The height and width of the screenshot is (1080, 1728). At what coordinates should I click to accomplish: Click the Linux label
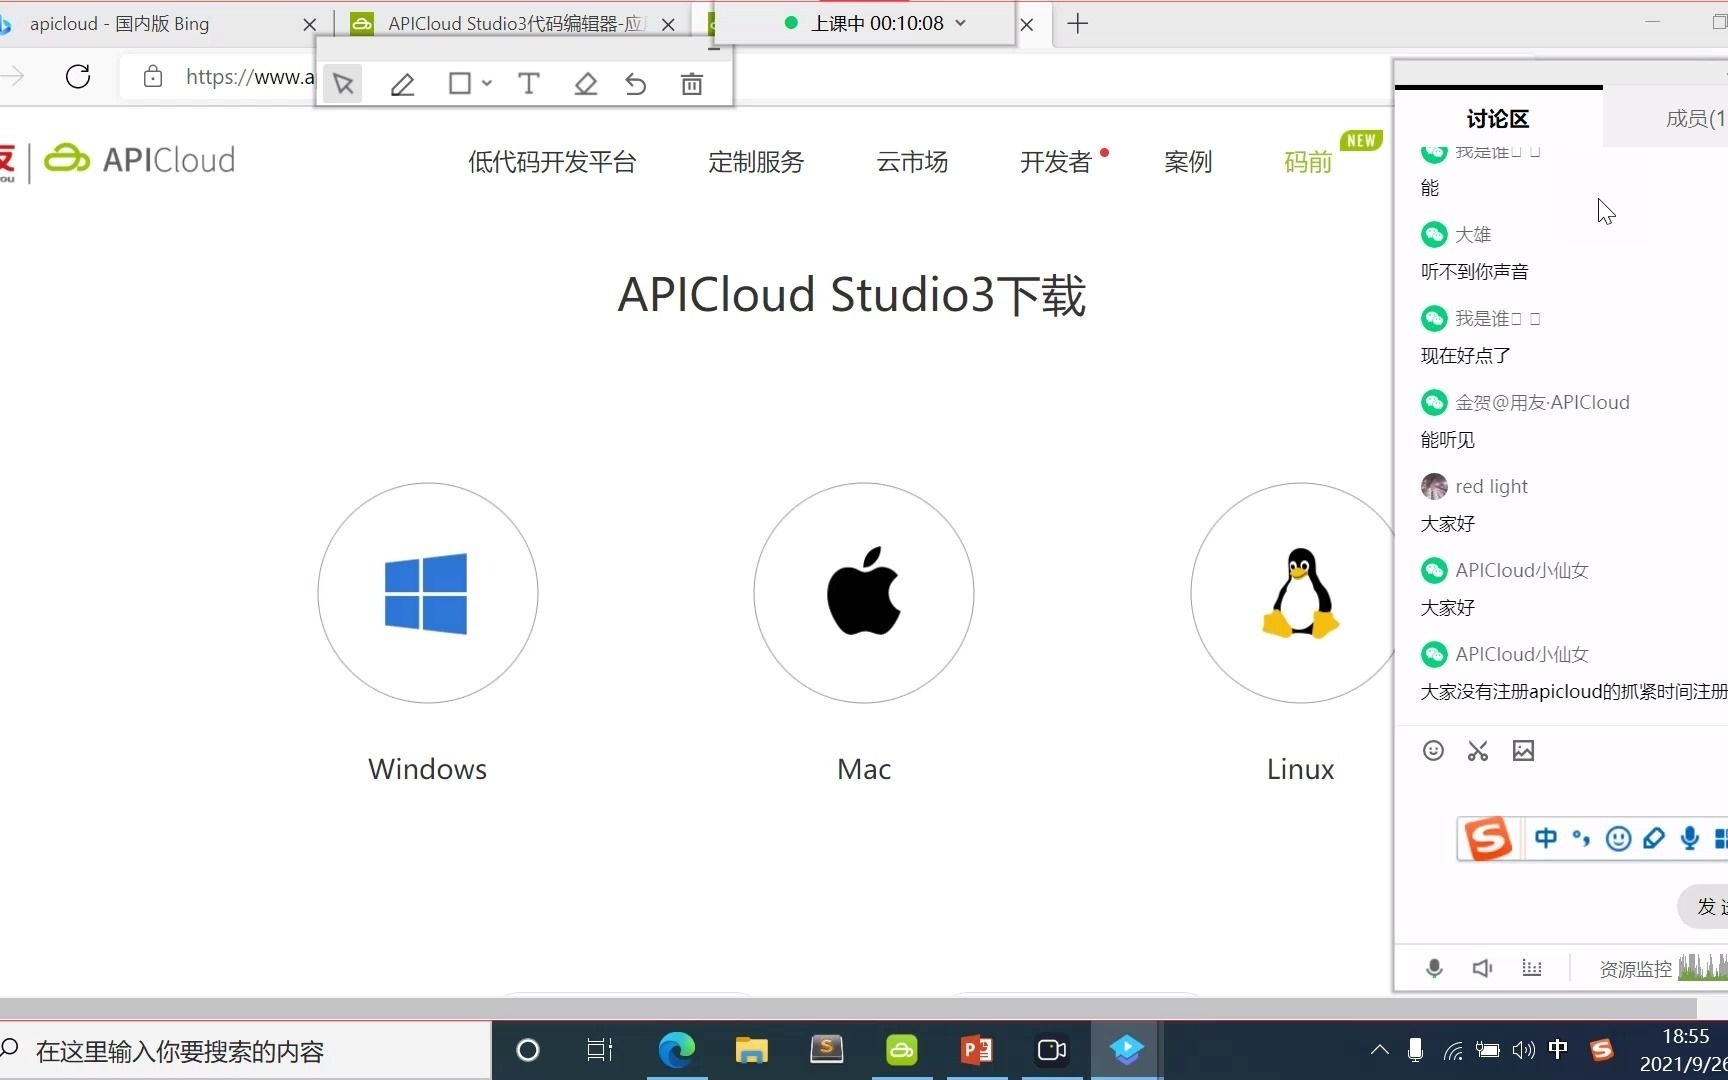(1300, 769)
